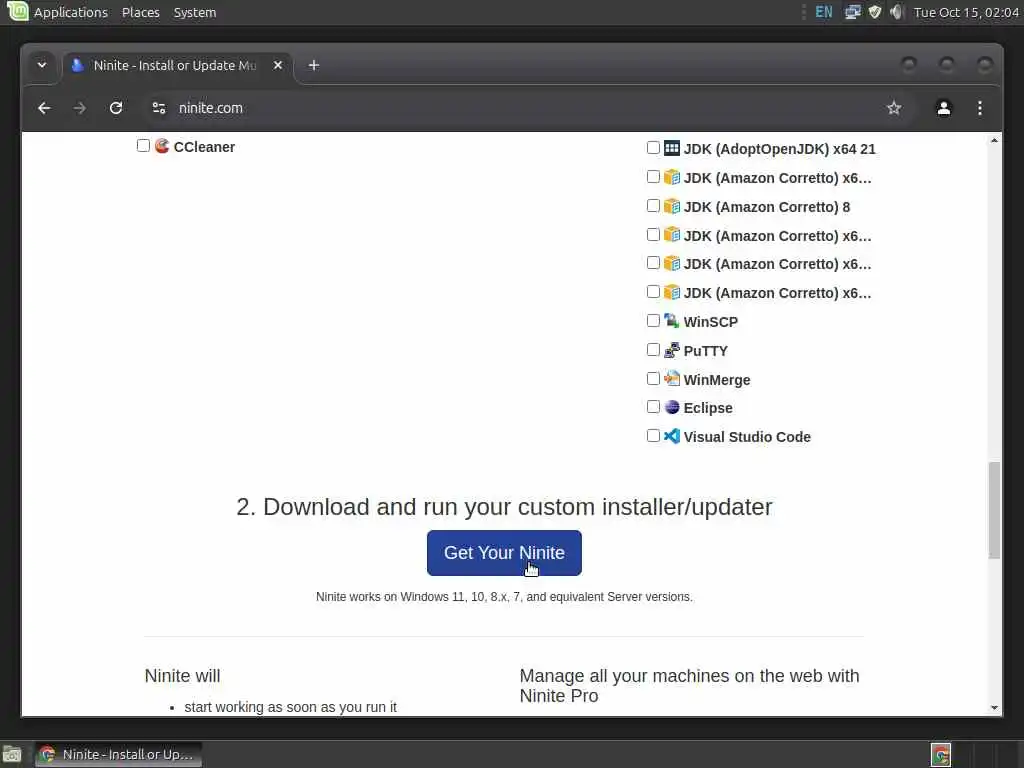Click the Get Your Ninite button
The image size is (1024, 768).
click(x=504, y=553)
